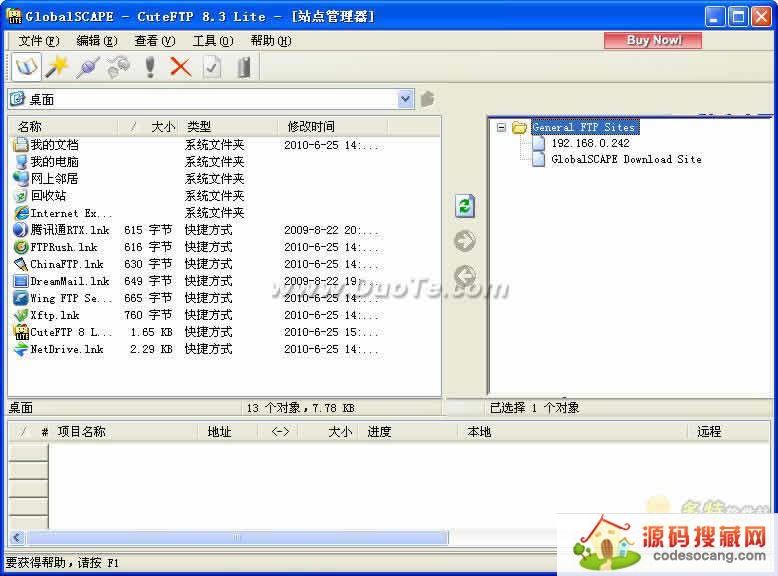The height and width of the screenshot is (576, 778).
Task: Click the right arrow upload button
Action: coord(465,241)
